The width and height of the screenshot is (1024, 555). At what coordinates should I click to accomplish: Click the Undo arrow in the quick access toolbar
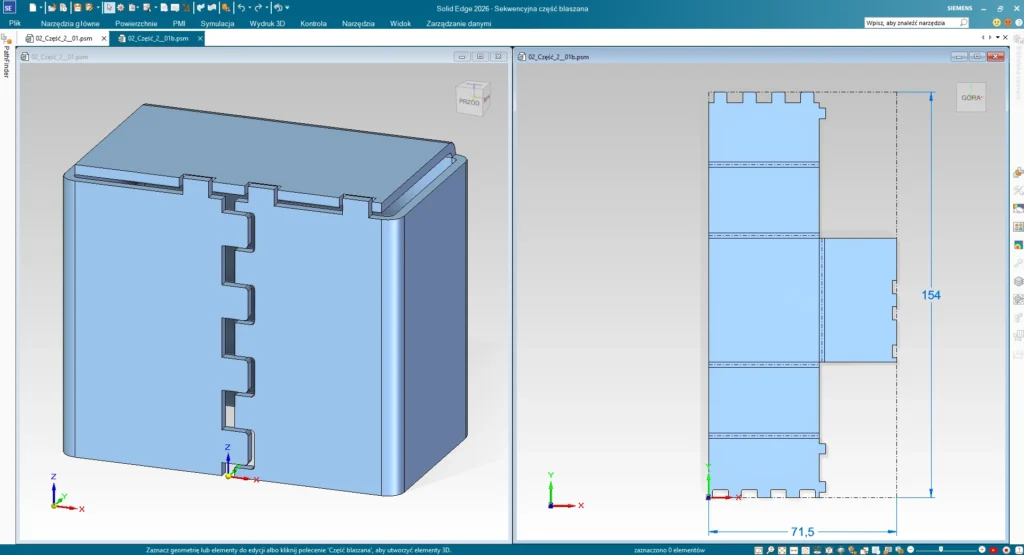241,7
